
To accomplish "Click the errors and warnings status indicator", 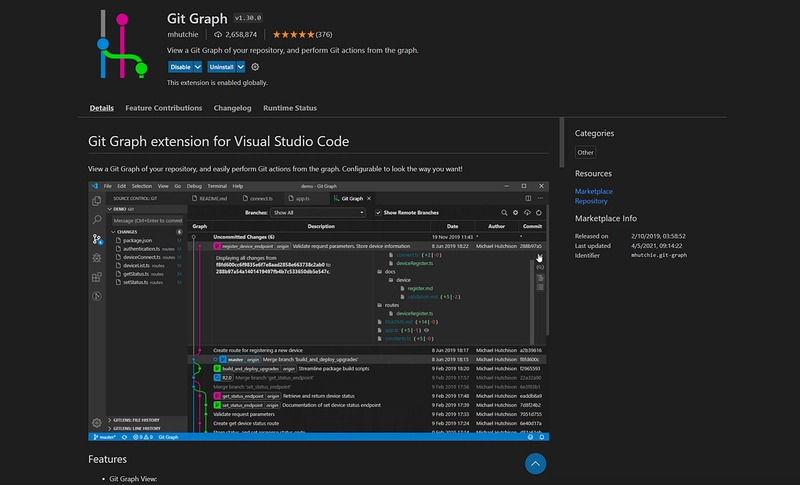I will [143, 437].
